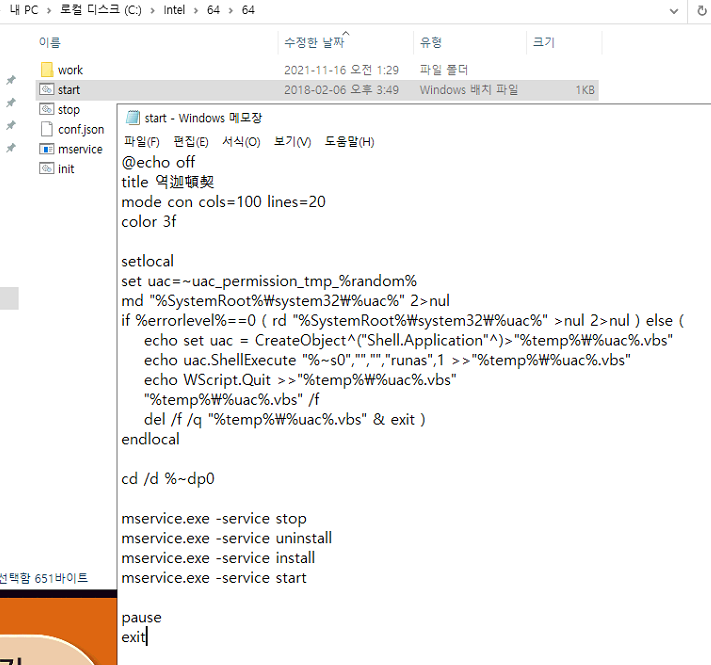The height and width of the screenshot is (665, 711).
Task: Expand the address bar history dropdown
Action: click(674, 11)
